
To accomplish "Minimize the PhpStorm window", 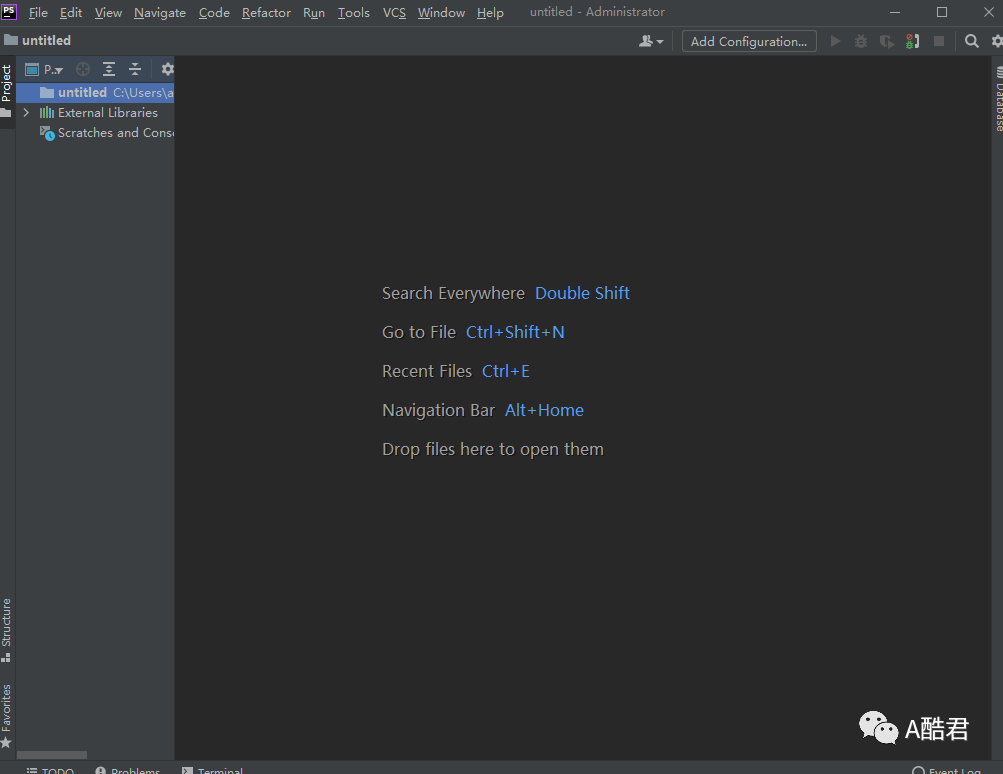I will click(895, 12).
